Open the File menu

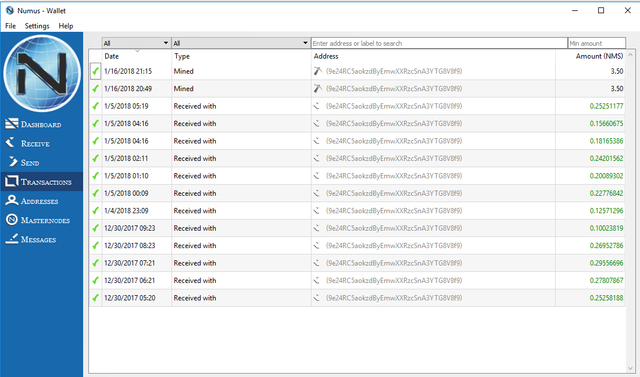[x=10, y=26]
